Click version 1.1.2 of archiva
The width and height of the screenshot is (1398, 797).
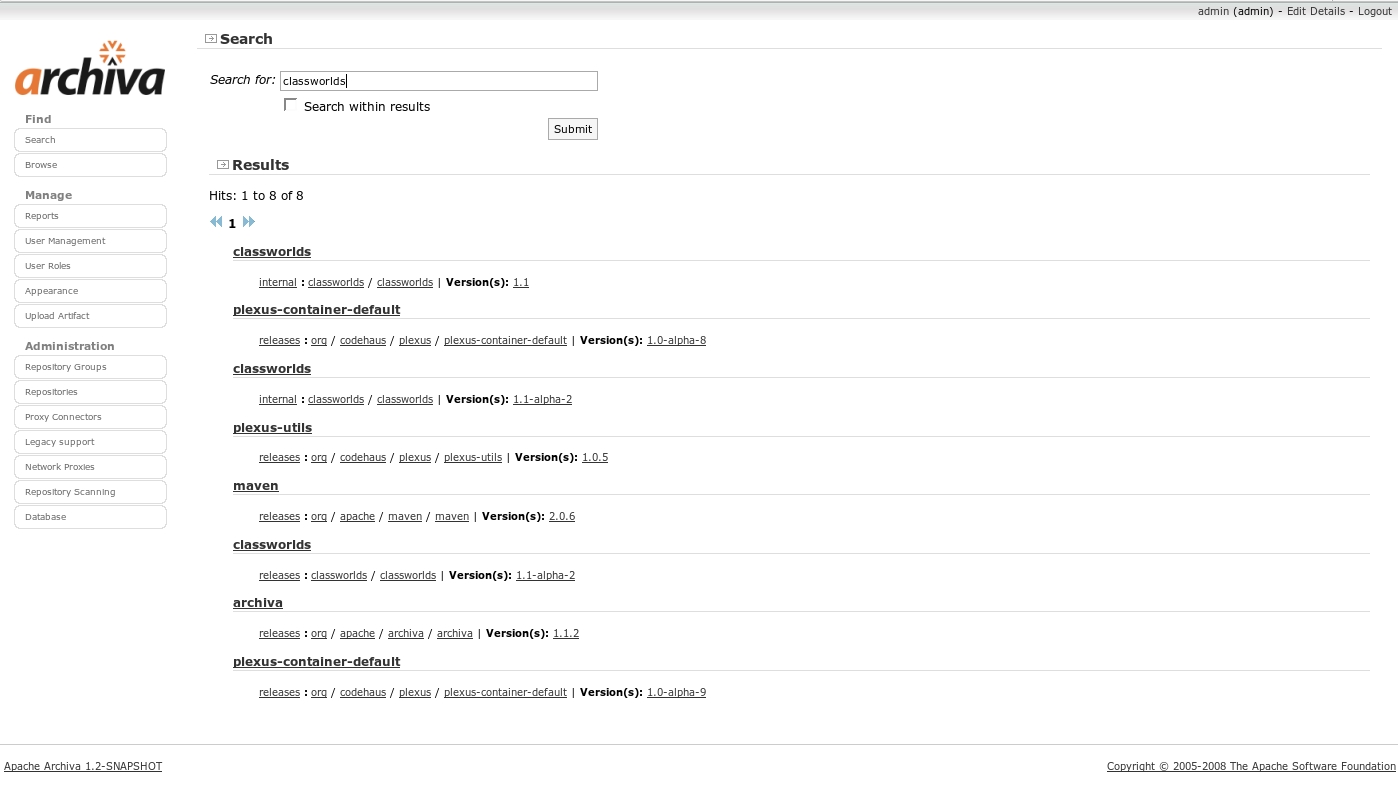(565, 634)
